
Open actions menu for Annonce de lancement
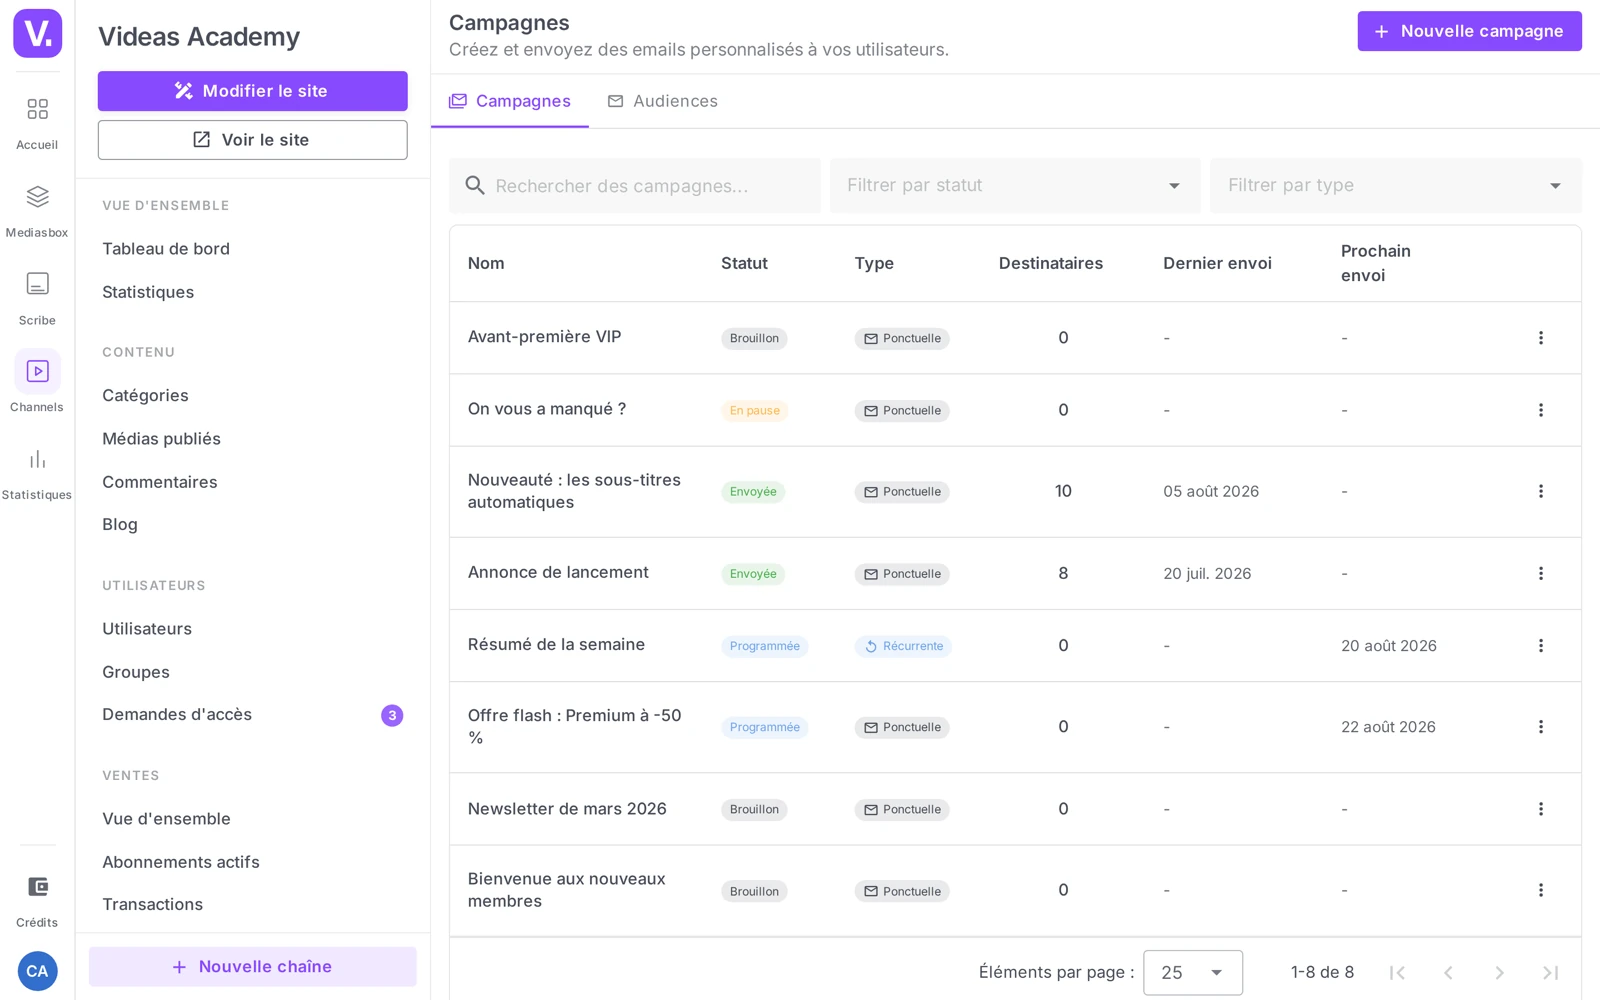[1540, 573]
